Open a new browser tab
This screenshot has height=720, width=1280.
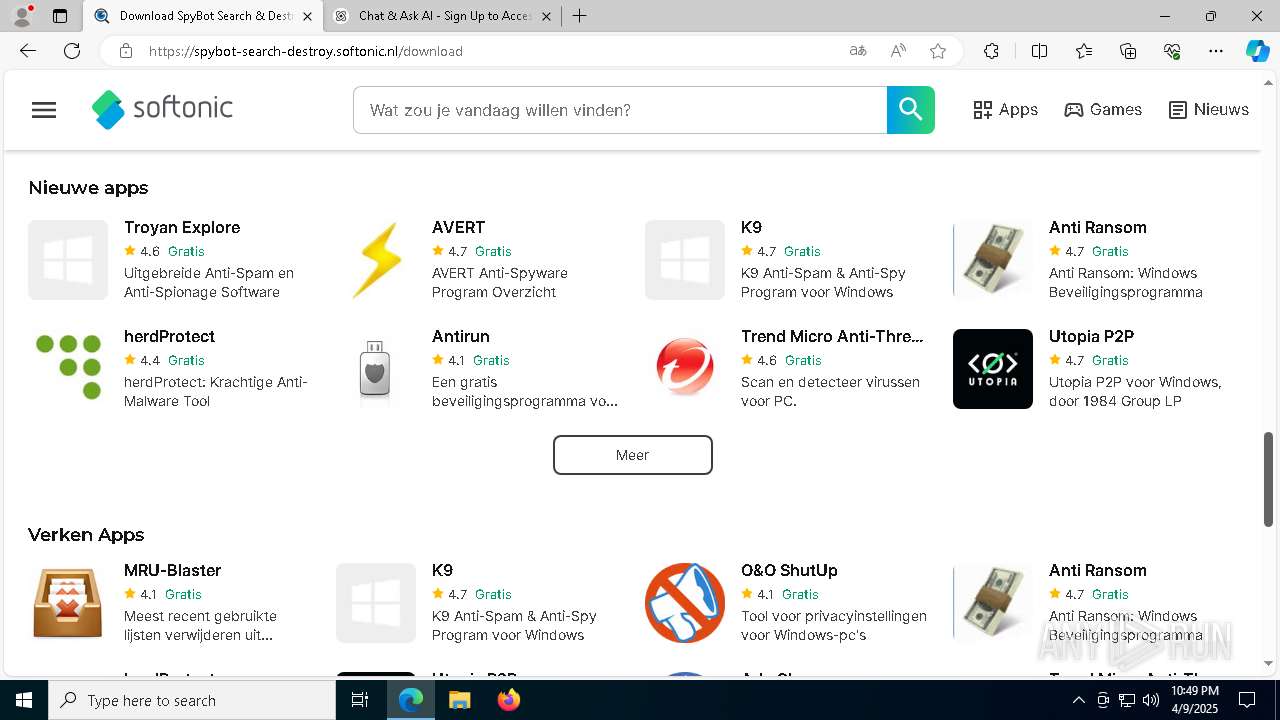pos(580,16)
